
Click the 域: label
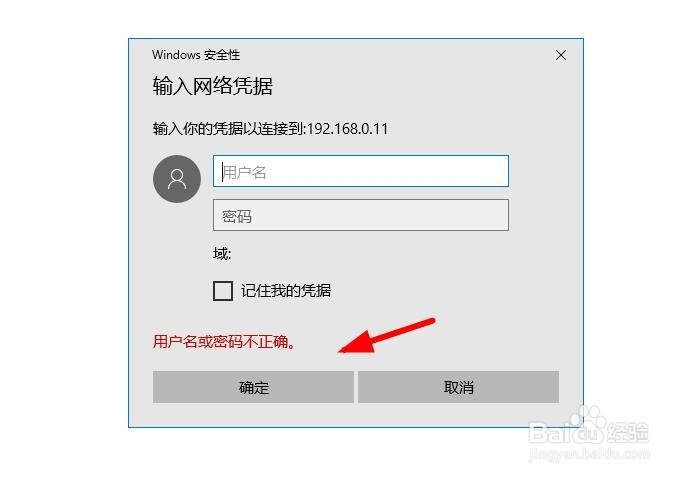[222, 254]
